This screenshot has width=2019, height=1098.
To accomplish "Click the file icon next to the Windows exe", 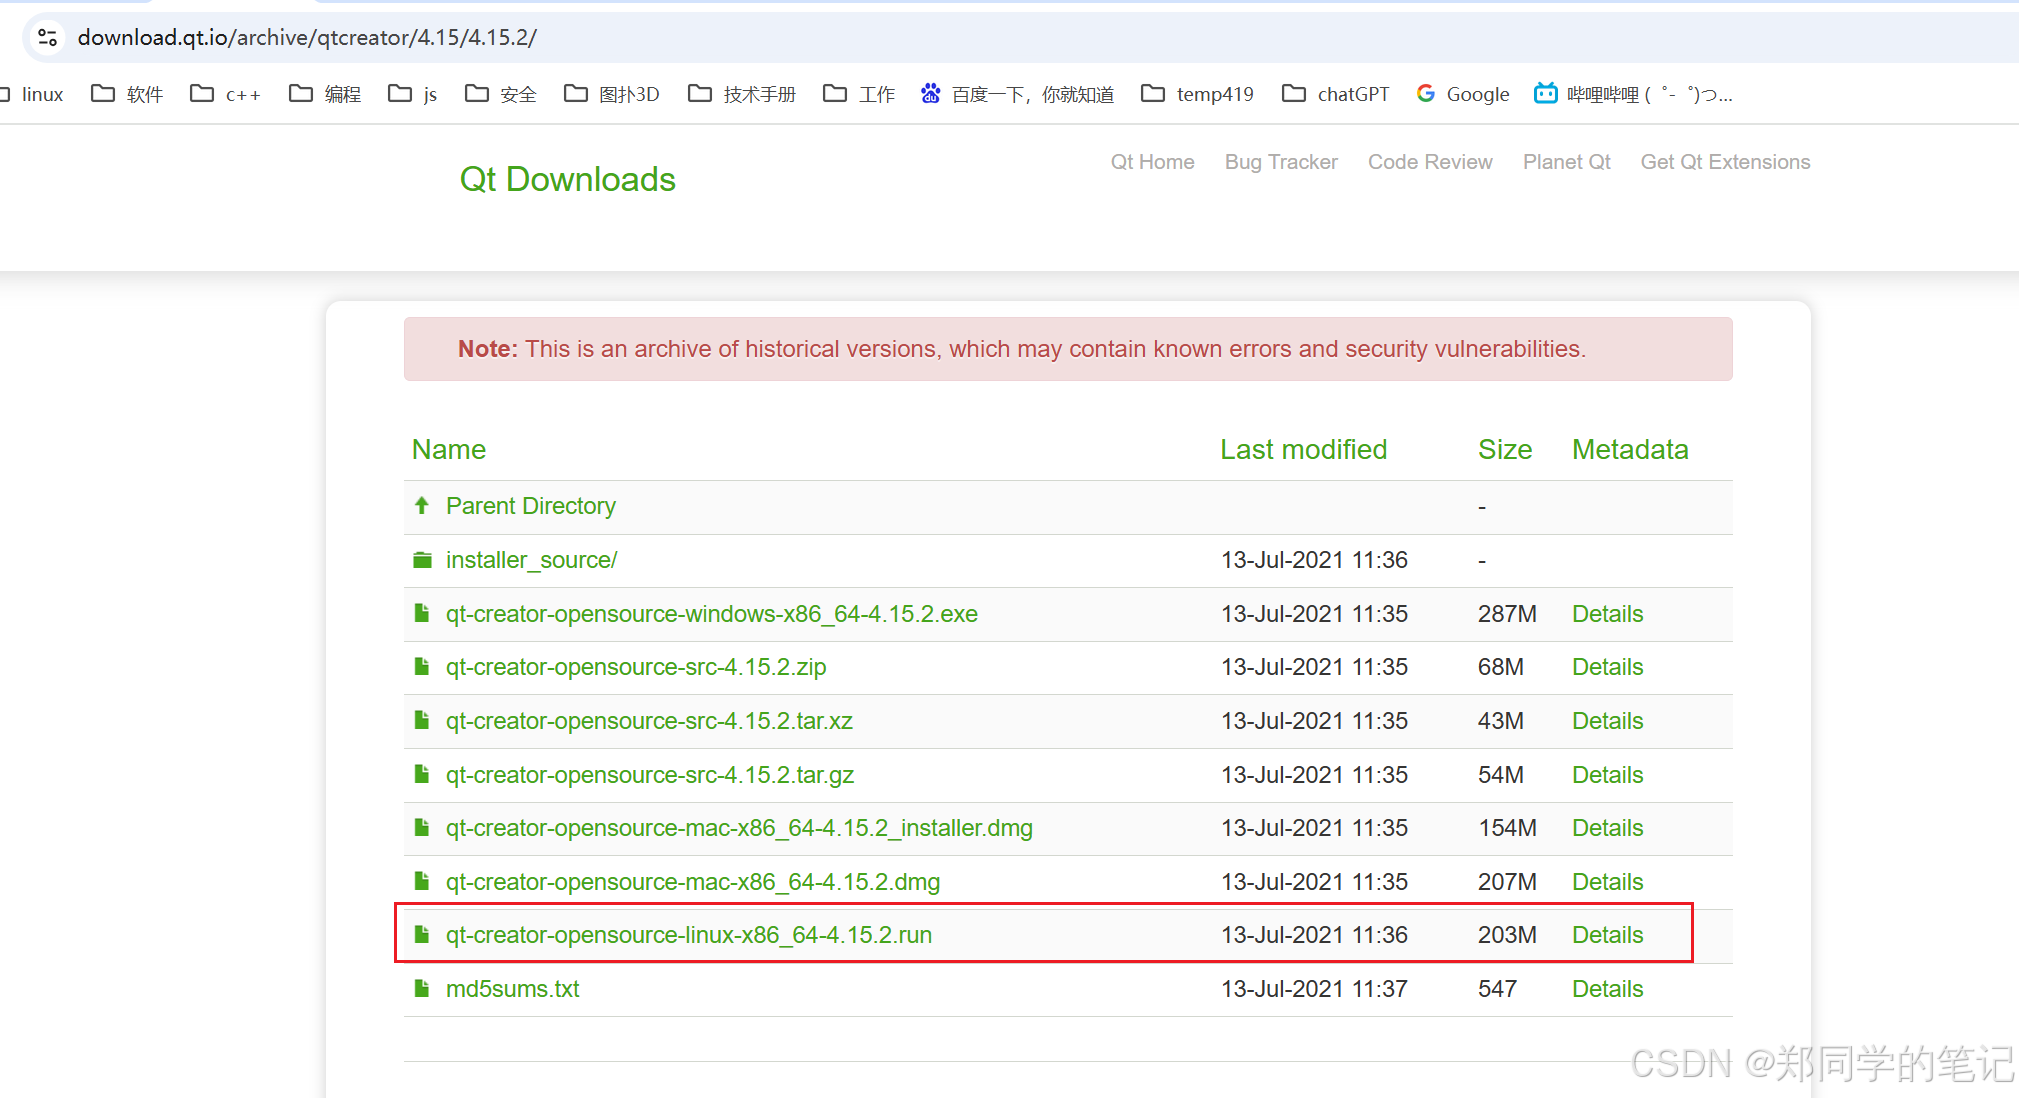I will click(421, 613).
